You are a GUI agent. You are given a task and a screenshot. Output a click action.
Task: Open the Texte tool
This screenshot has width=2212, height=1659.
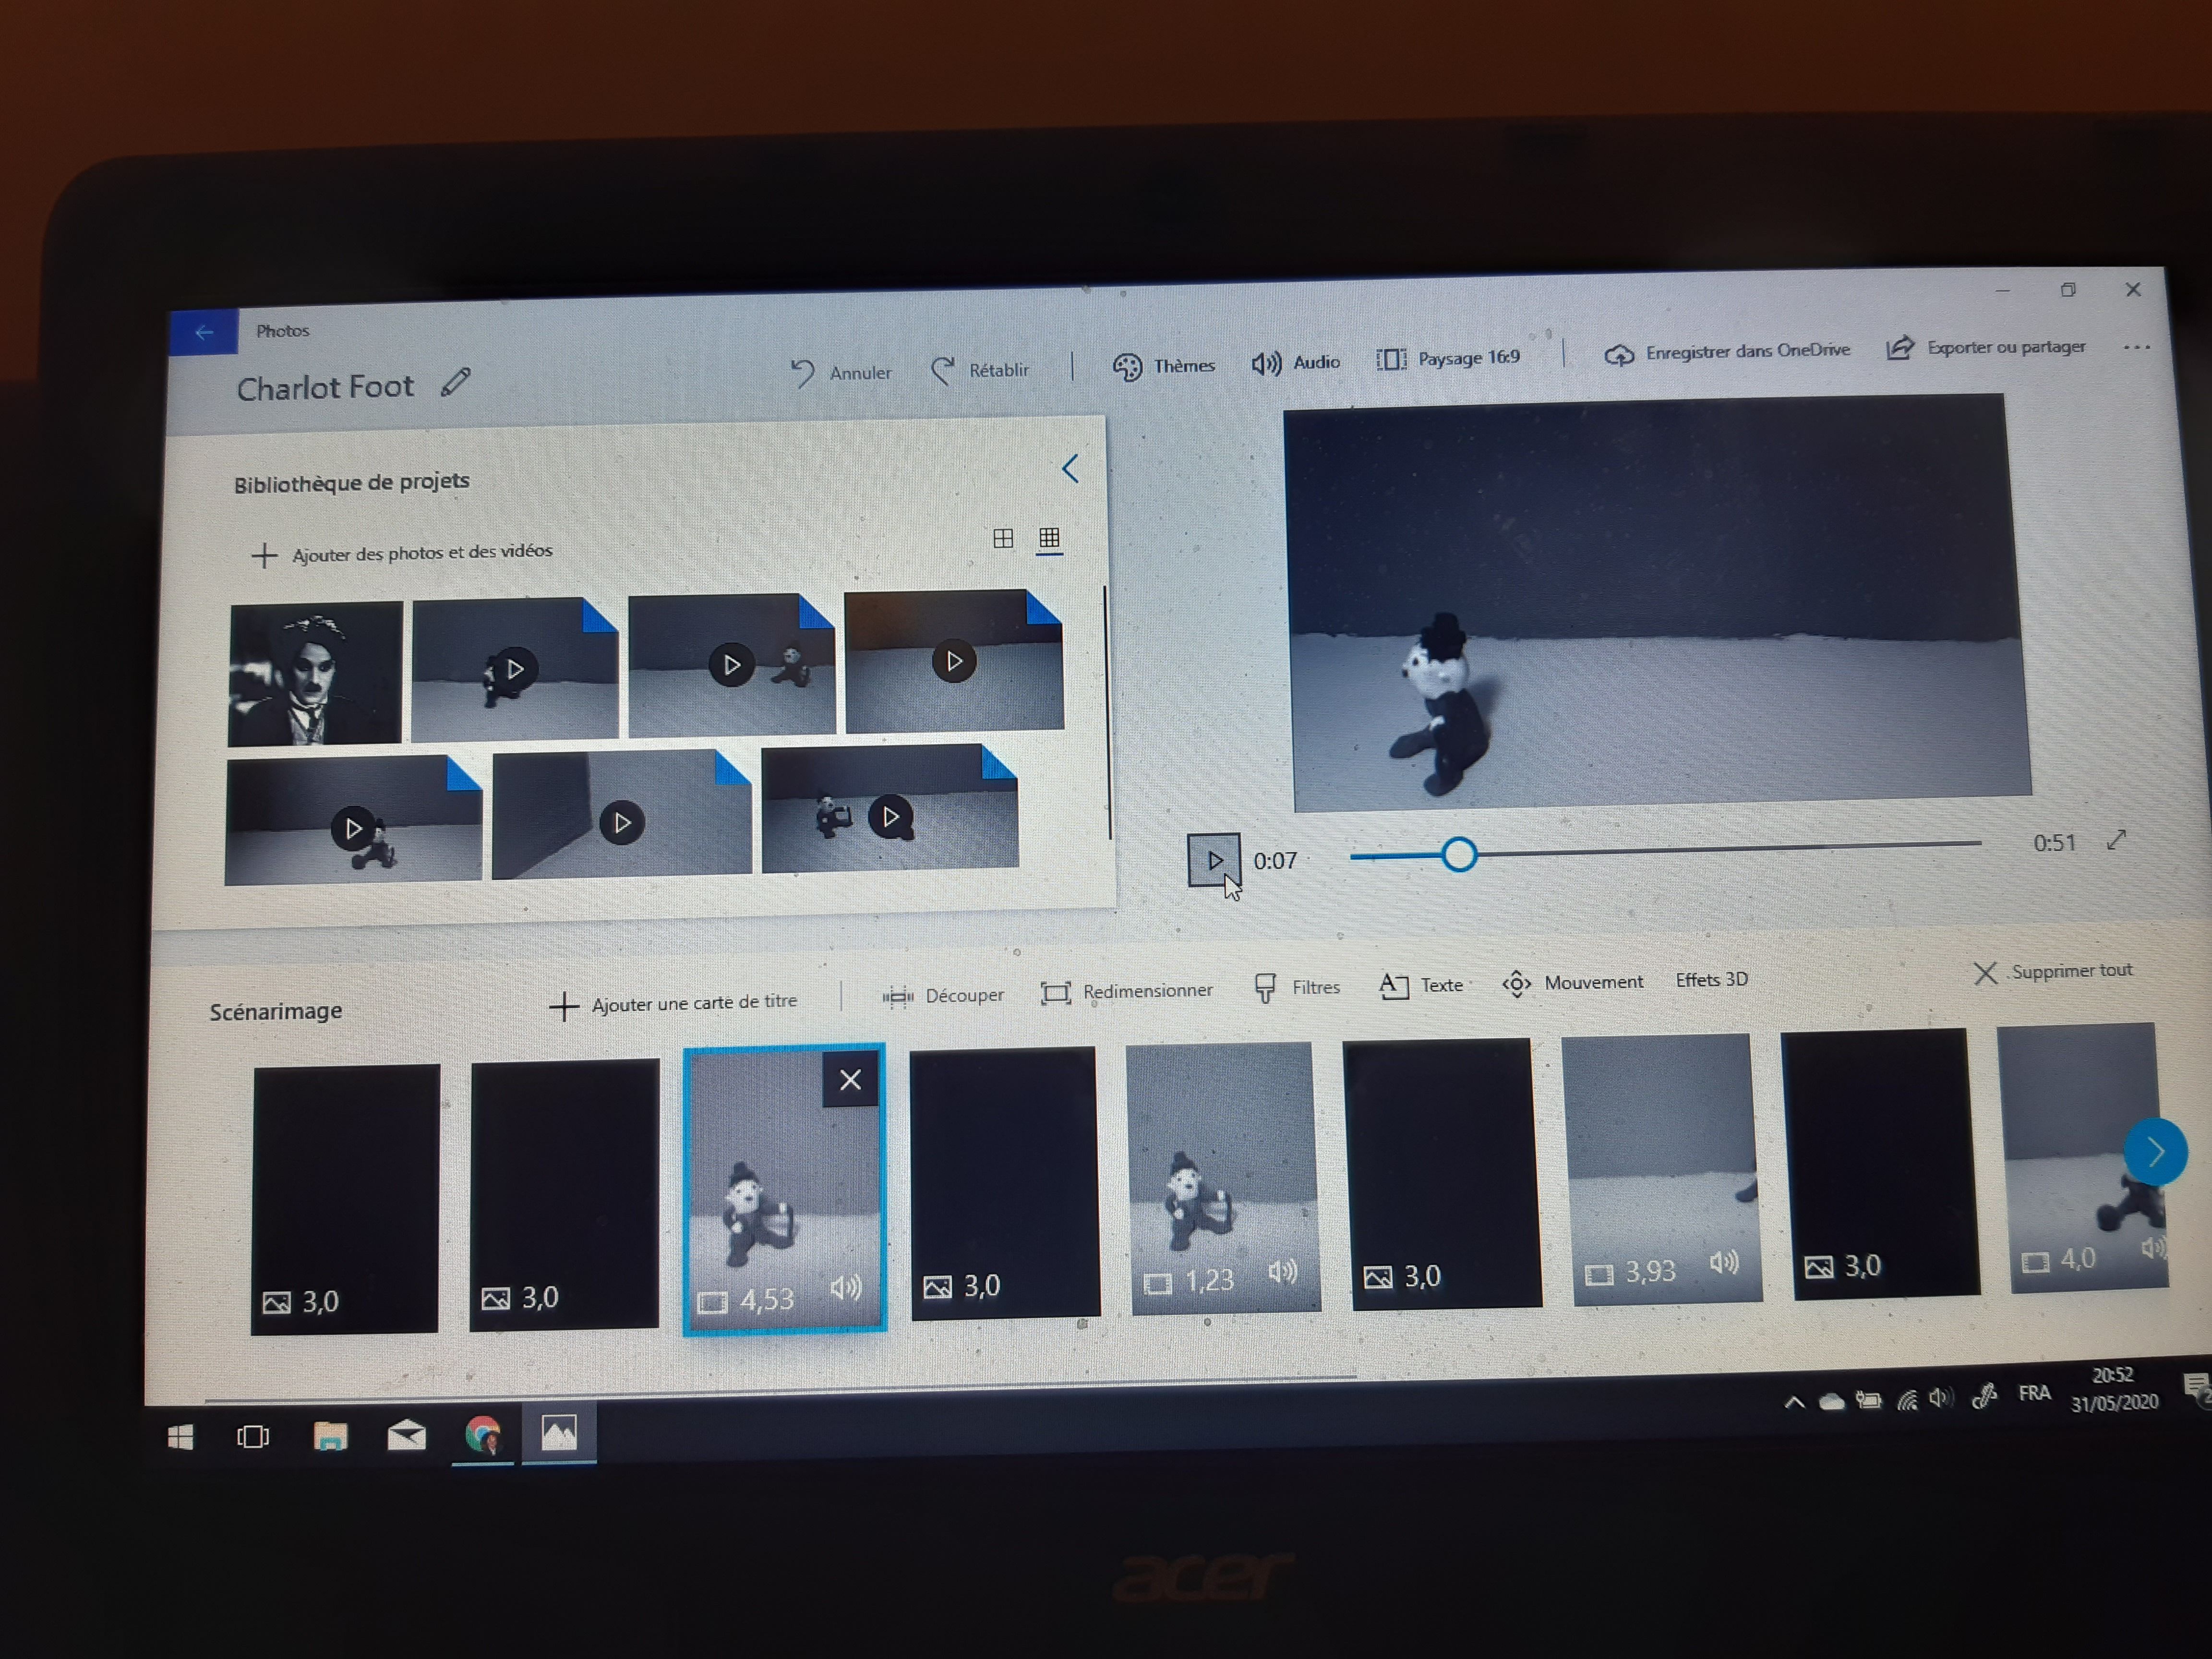point(1421,985)
